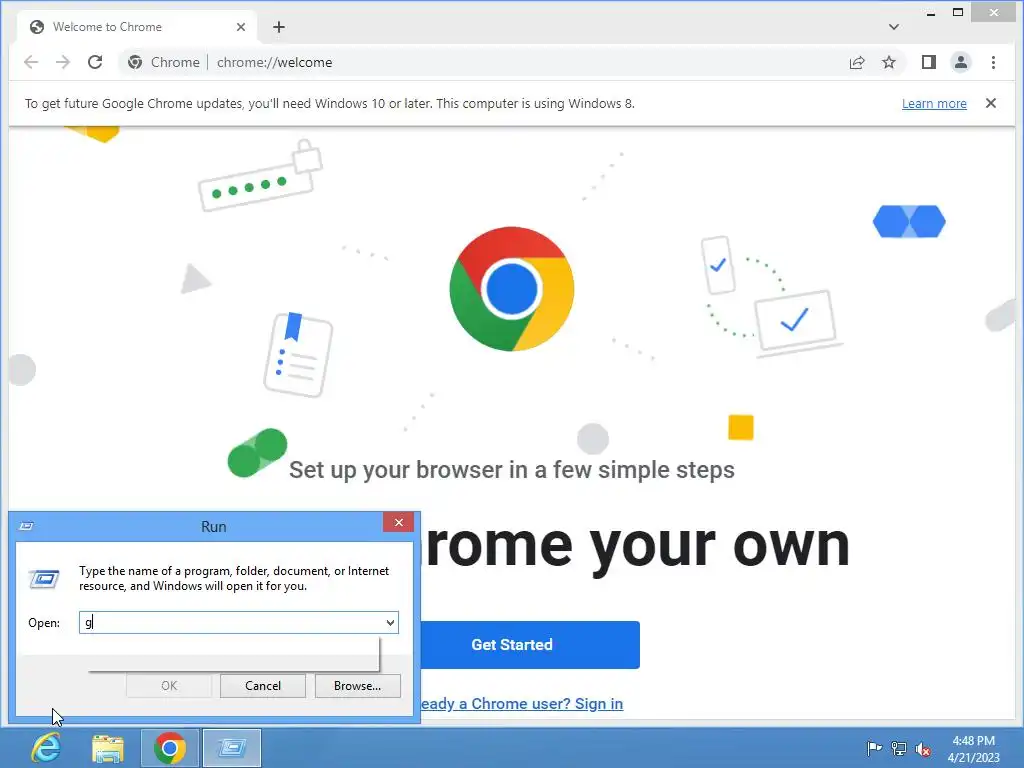
Task: Click Browse... in the Run dialog
Action: click(357, 686)
